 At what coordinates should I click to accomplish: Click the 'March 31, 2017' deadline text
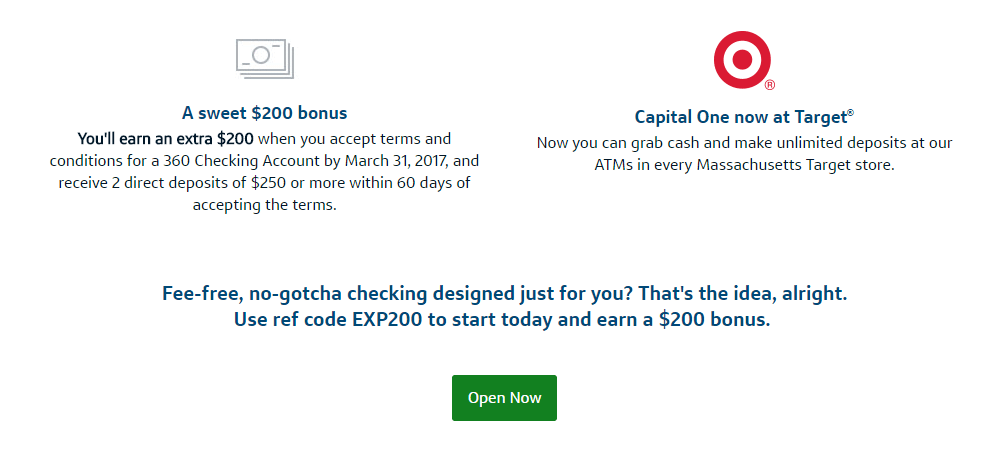pos(395,160)
